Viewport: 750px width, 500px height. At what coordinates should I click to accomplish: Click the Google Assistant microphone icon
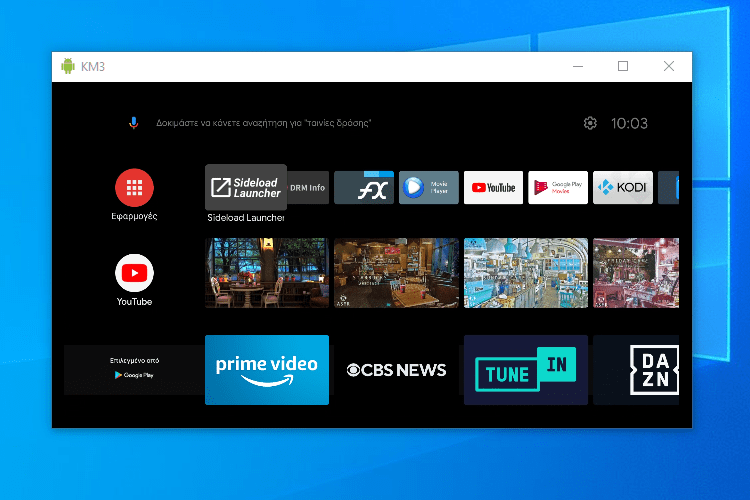click(x=133, y=123)
